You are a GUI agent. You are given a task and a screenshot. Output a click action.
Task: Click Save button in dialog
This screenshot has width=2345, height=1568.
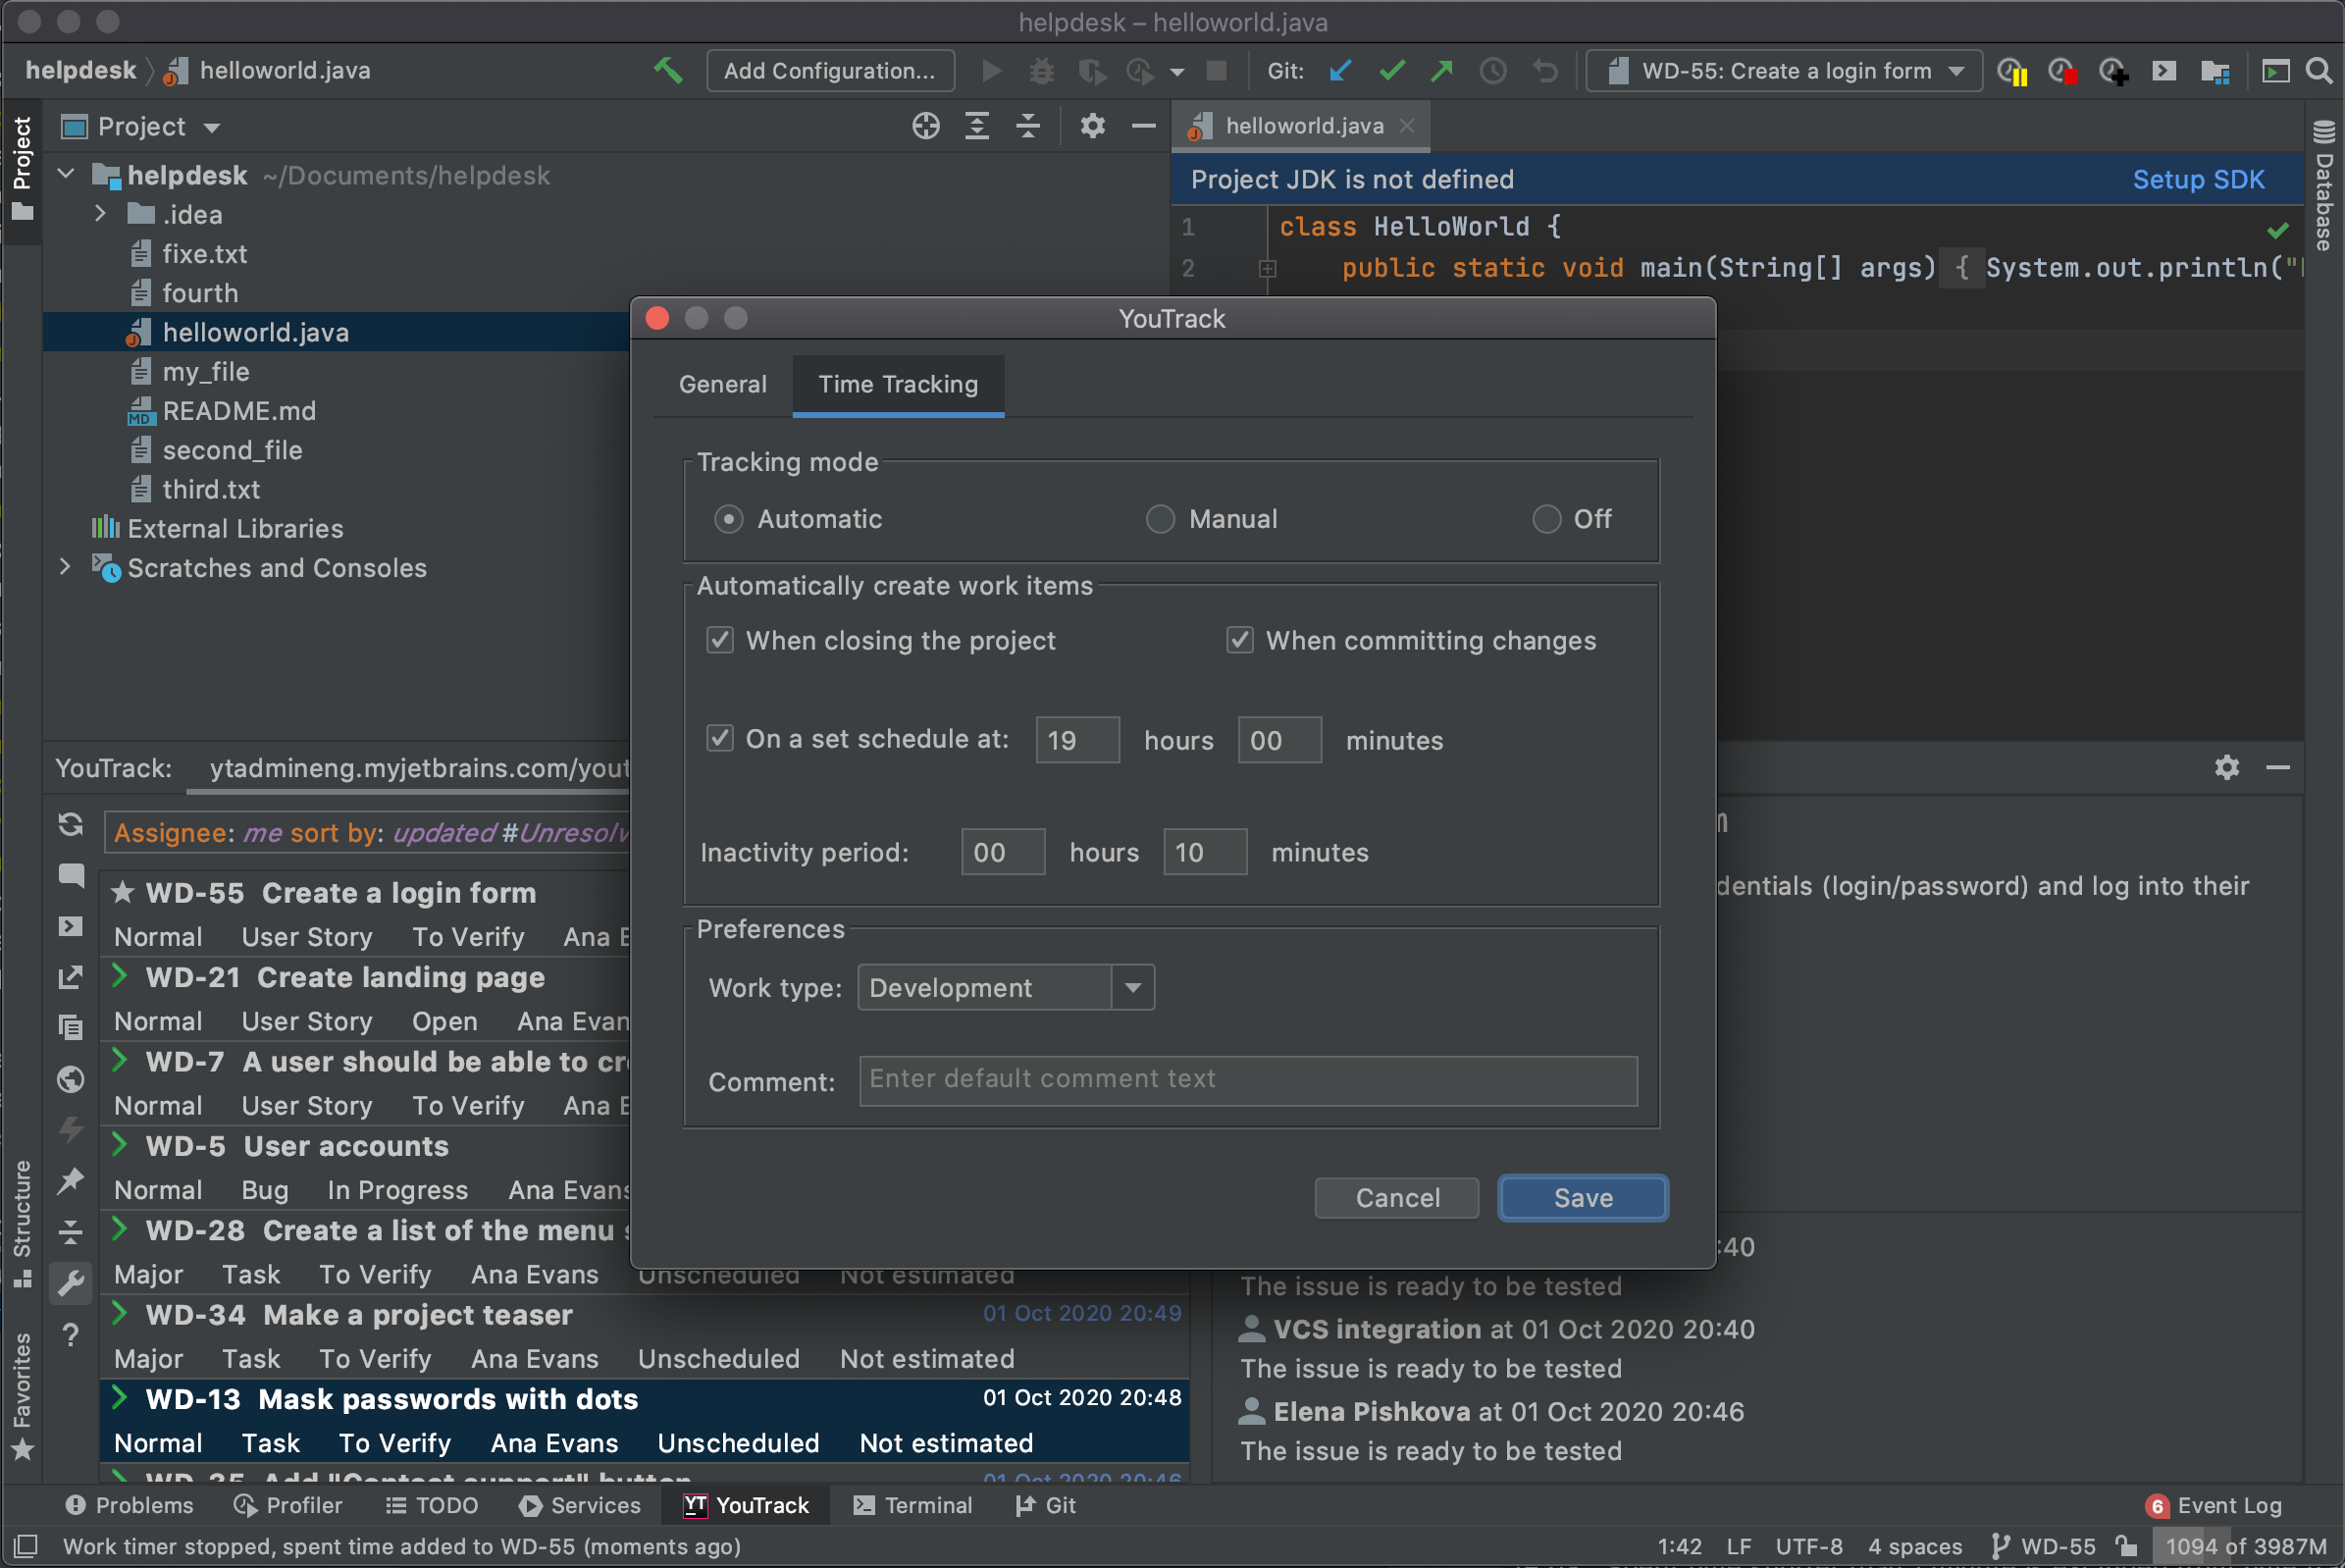click(1582, 1198)
